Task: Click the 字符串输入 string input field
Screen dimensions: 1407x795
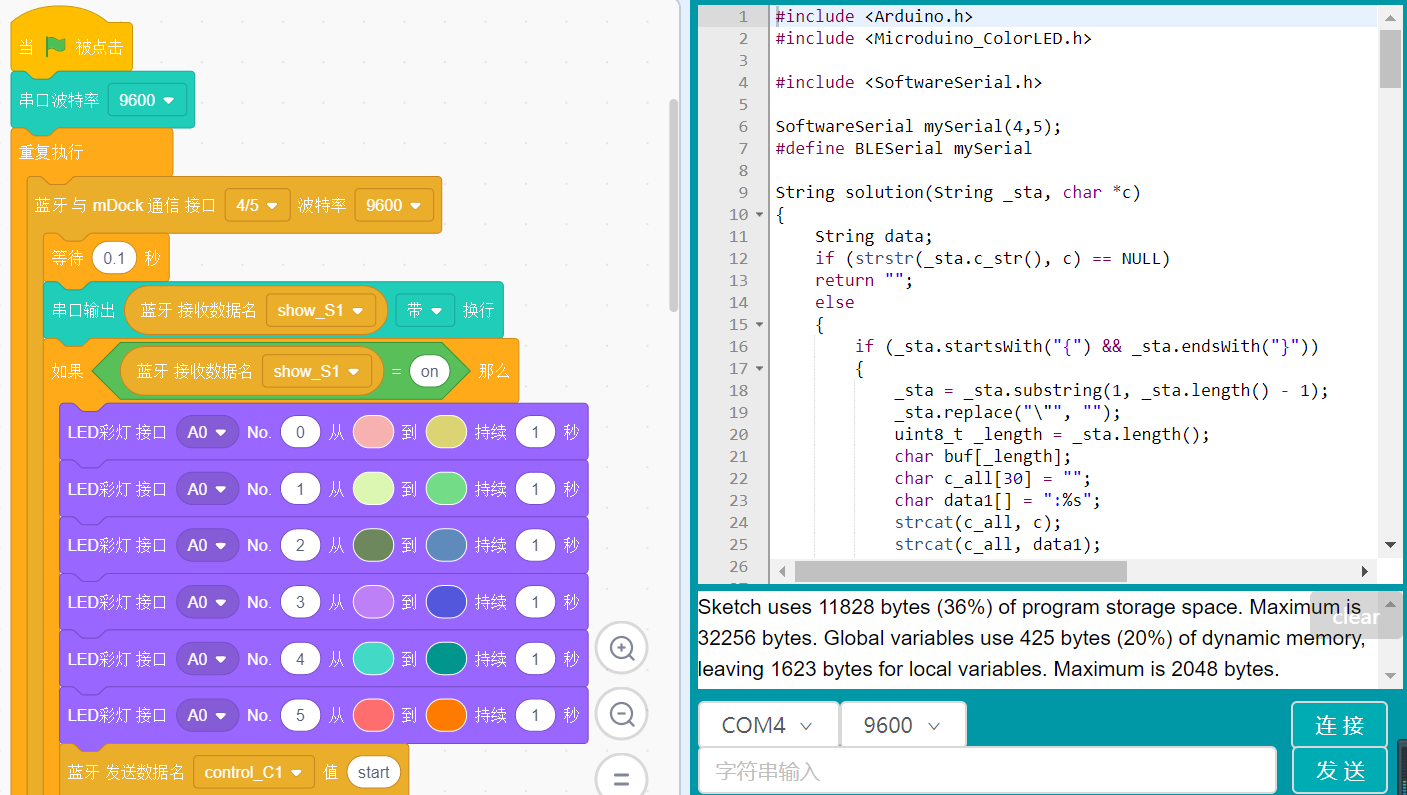Action: pos(987,771)
